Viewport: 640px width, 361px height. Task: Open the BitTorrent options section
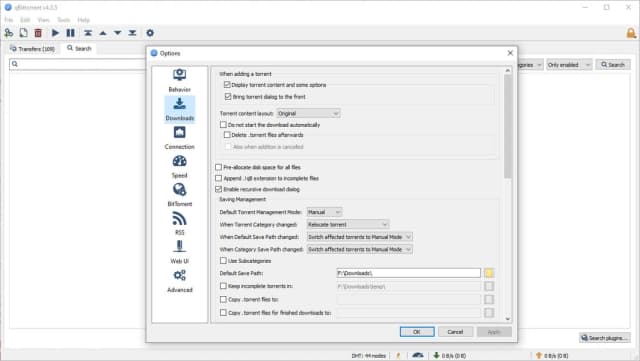click(180, 195)
